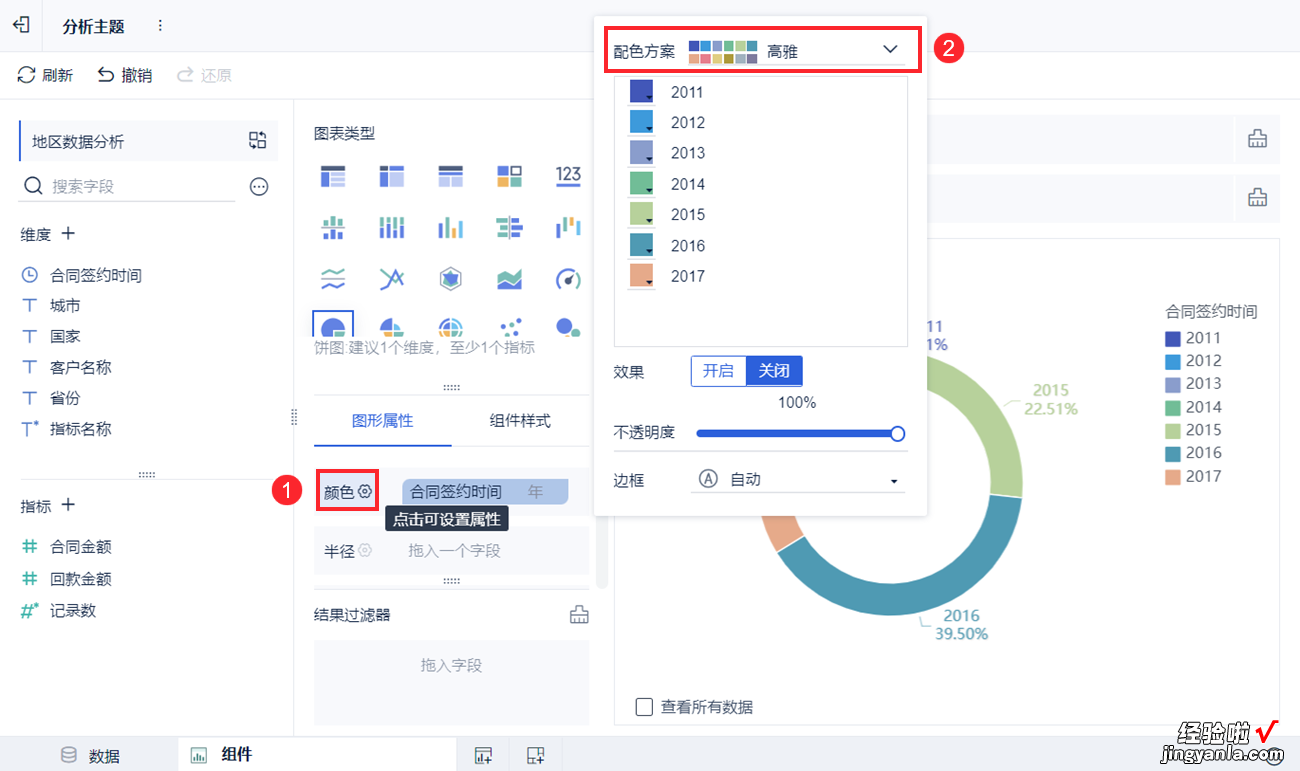
Task: Change the 2012 color swatch
Action: 641,122
